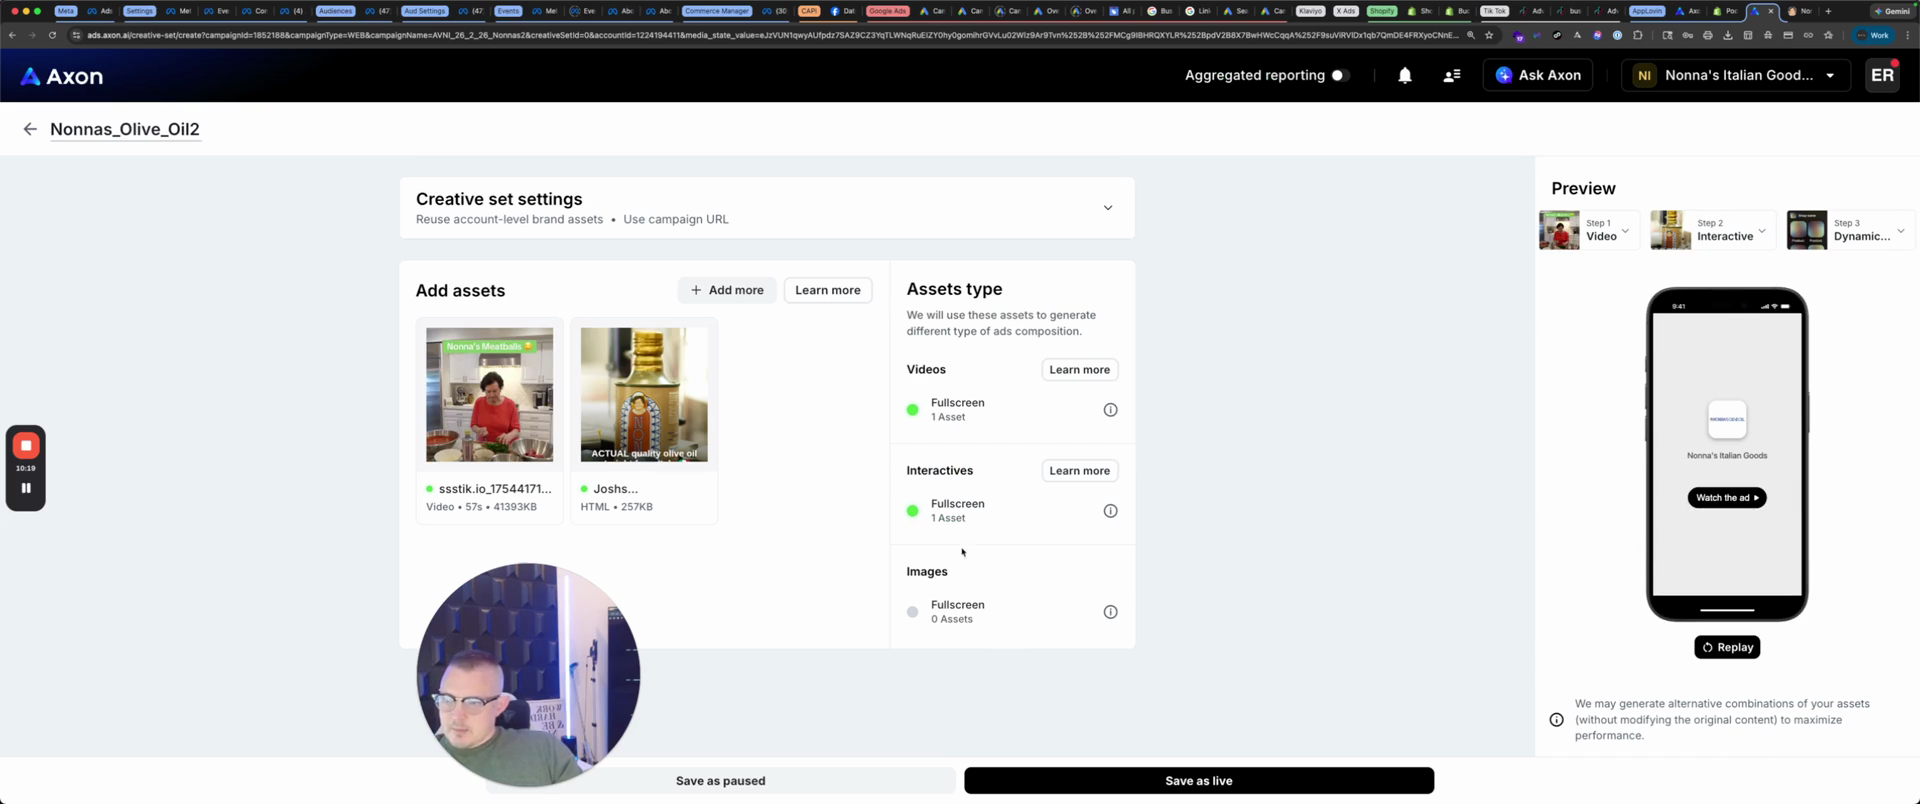The height and width of the screenshot is (804, 1920).
Task: Select the Nonna's Meatballs video thumbnail
Action: pos(489,395)
